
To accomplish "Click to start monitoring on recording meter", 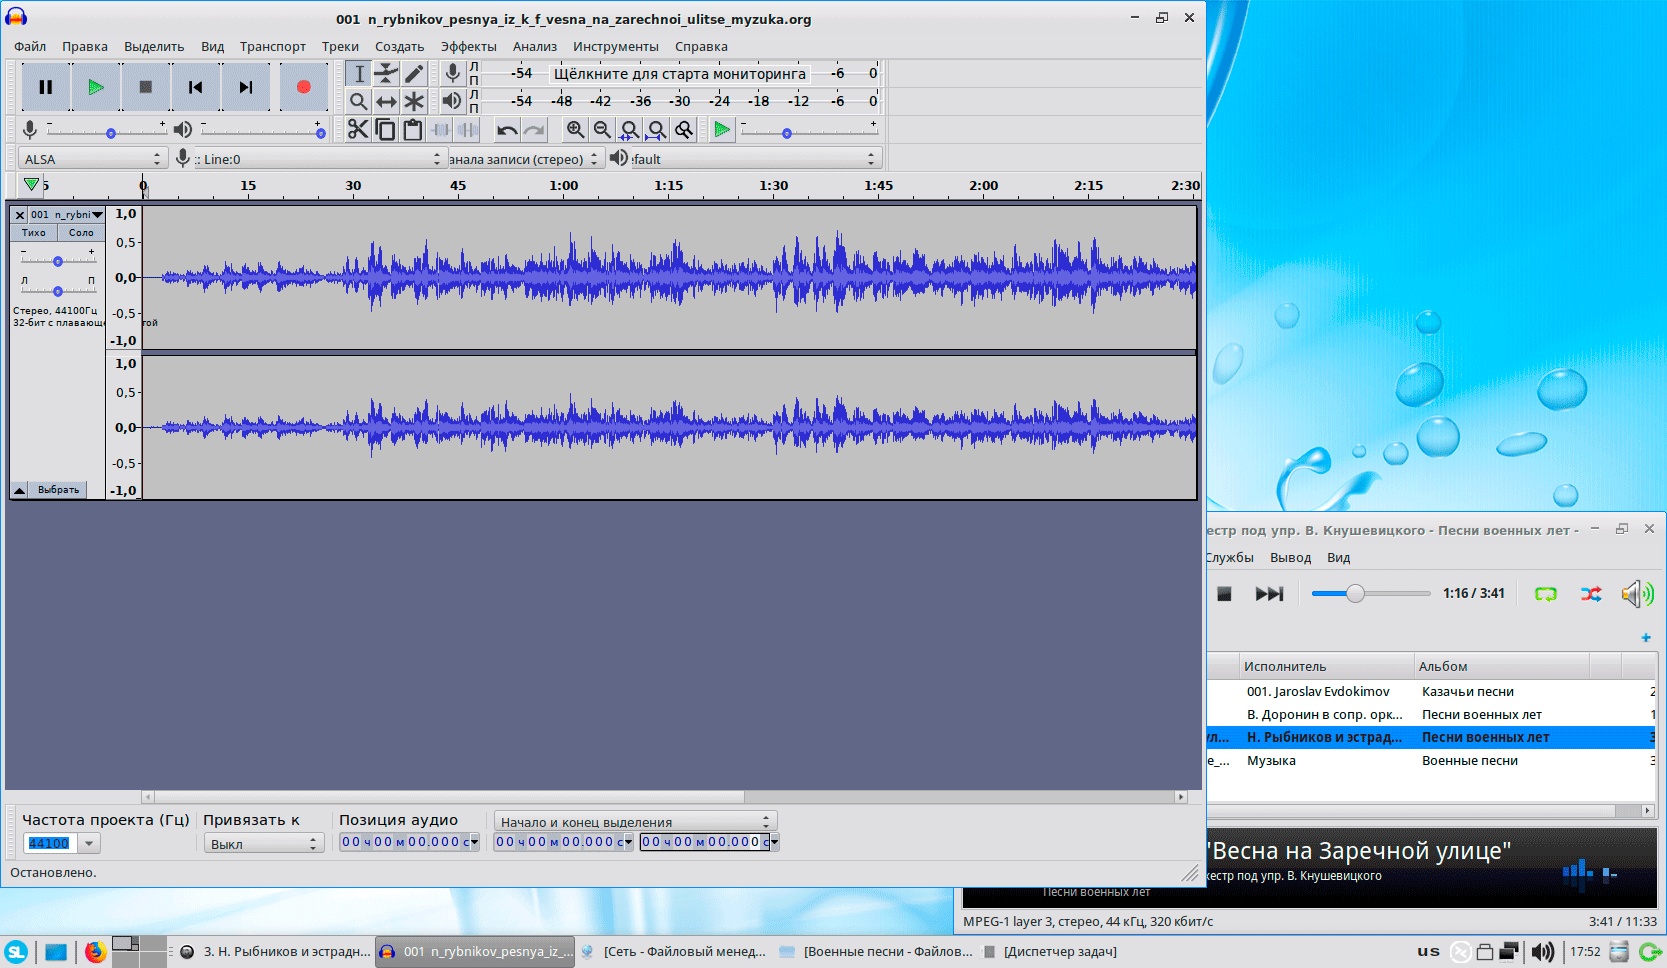I will [679, 73].
